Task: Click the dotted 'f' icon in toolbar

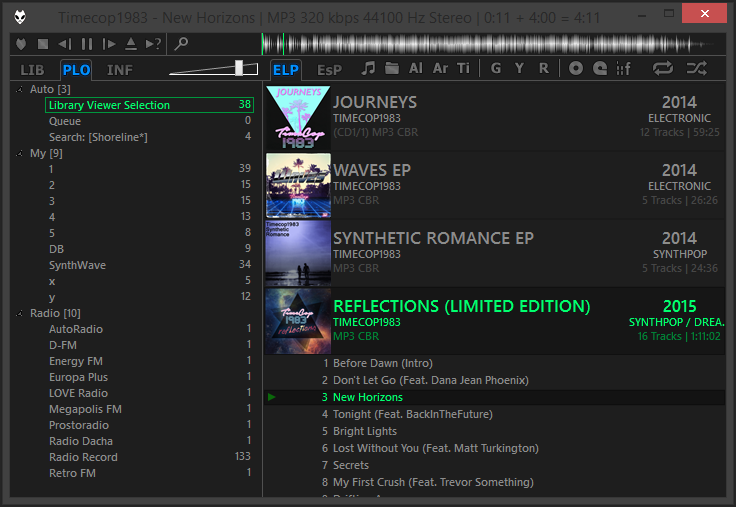Action: [623, 69]
